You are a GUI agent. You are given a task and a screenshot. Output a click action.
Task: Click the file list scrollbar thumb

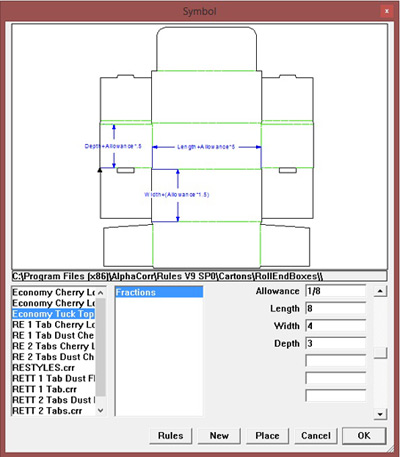101,347
